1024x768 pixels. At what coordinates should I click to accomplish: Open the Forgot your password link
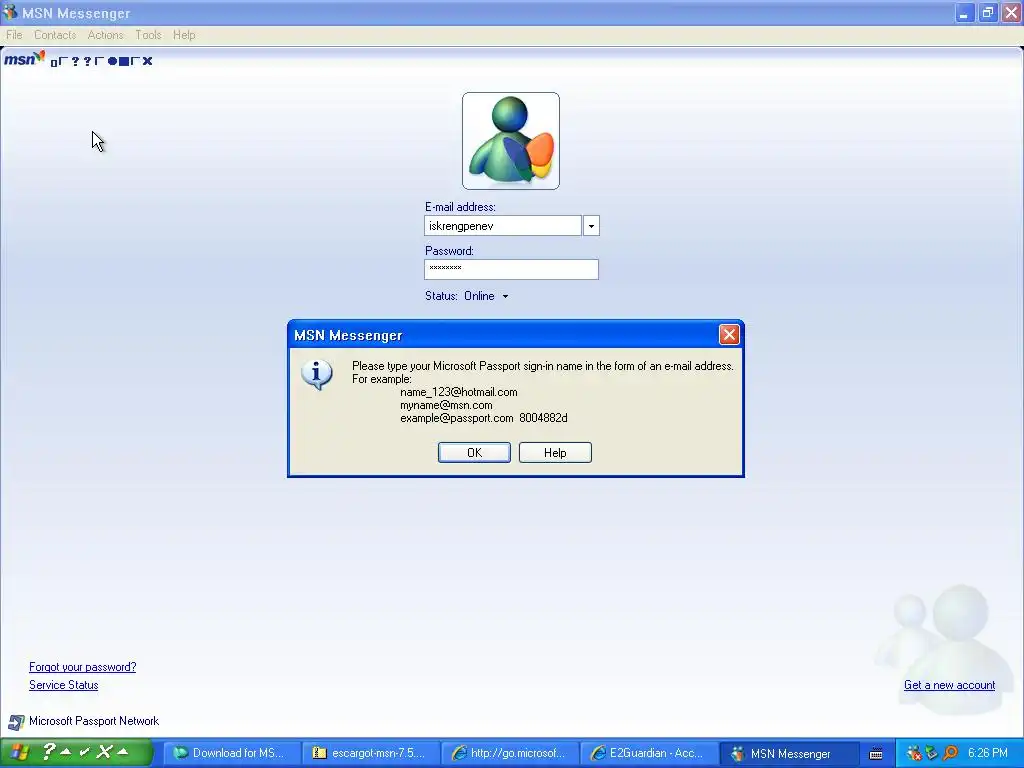click(82, 667)
